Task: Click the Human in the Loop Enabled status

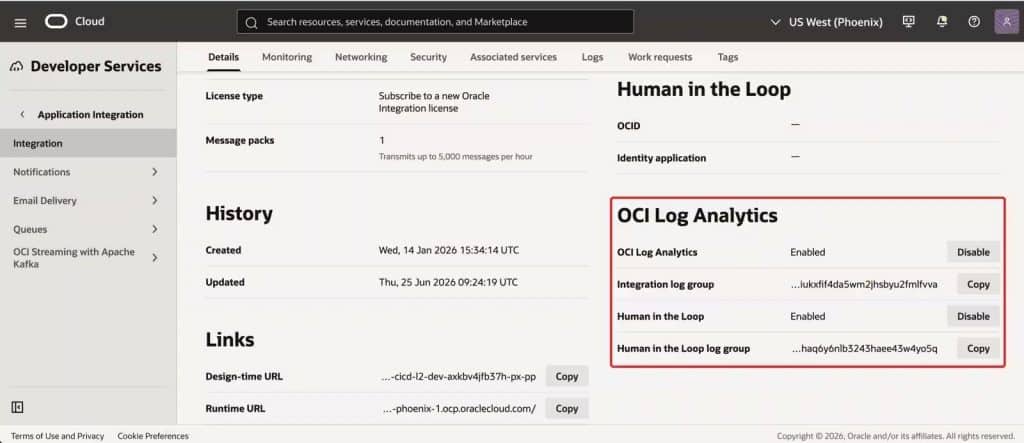Action: coord(808,316)
